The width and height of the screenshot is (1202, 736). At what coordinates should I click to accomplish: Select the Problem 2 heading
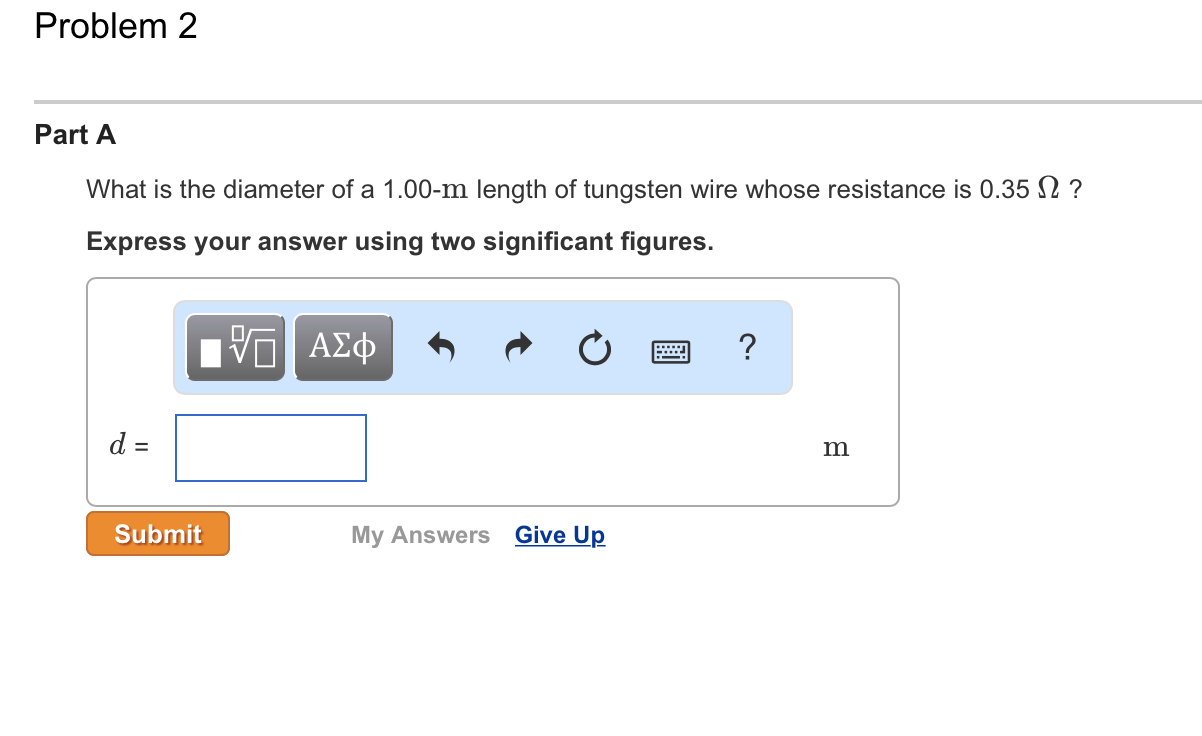coord(116,27)
